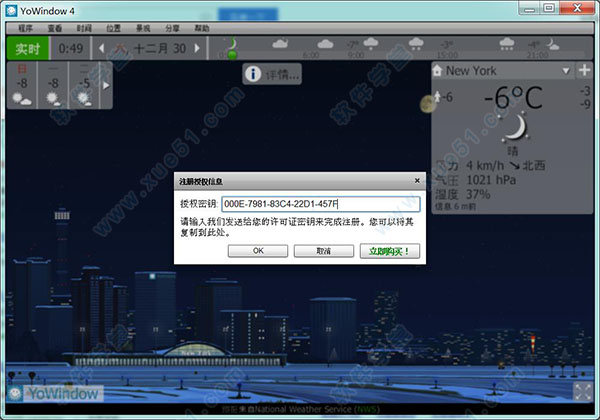Image resolution: width=600 pixels, height=420 pixels.
Task: Open the NWS link in footer
Action: click(366, 410)
